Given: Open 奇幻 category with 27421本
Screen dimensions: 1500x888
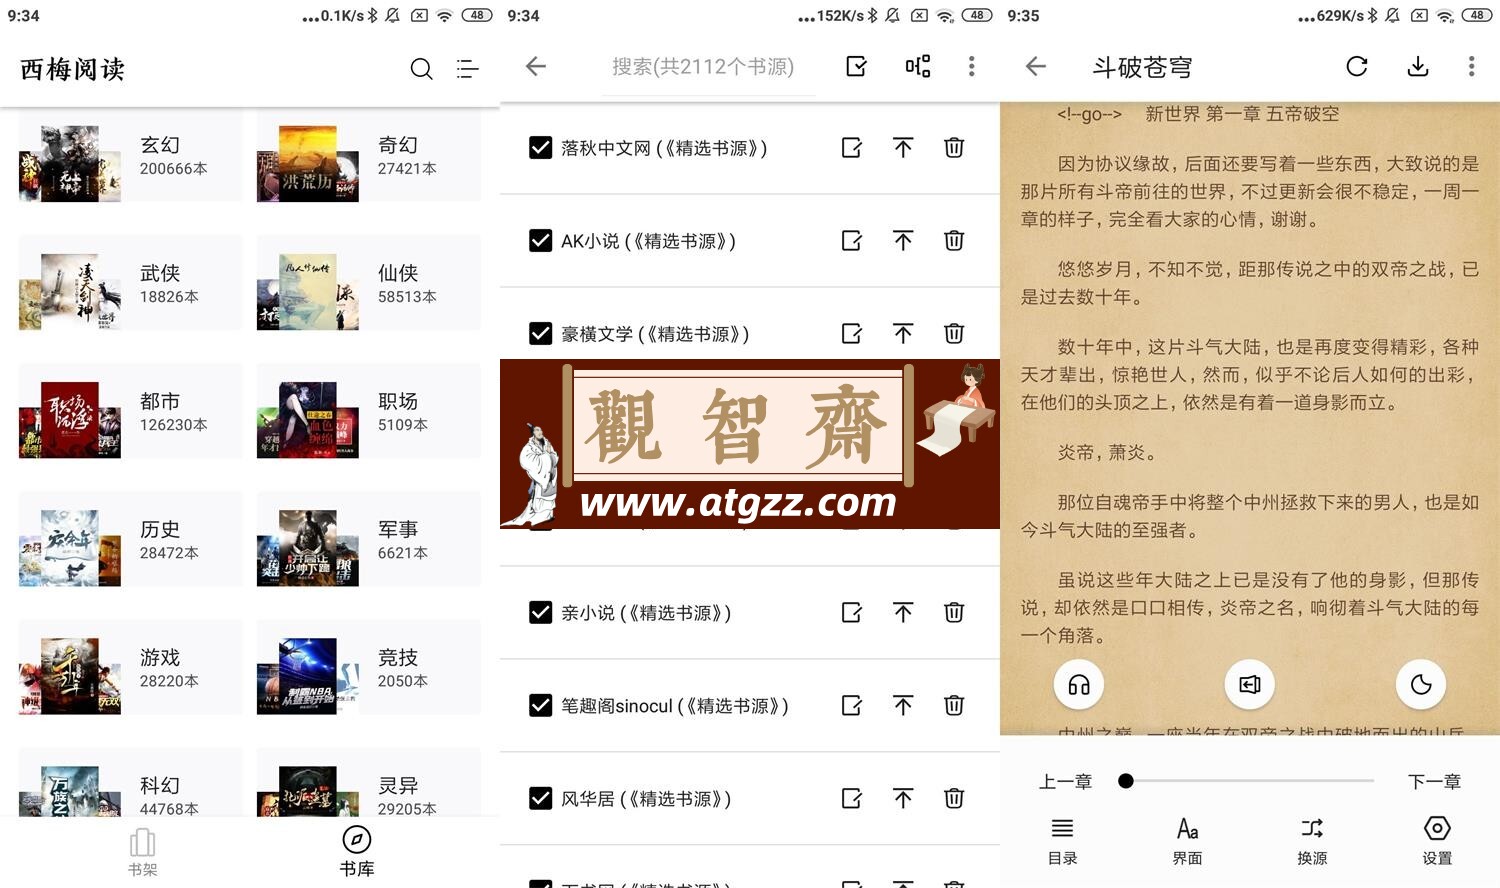Looking at the screenshot, I should coord(368,157).
